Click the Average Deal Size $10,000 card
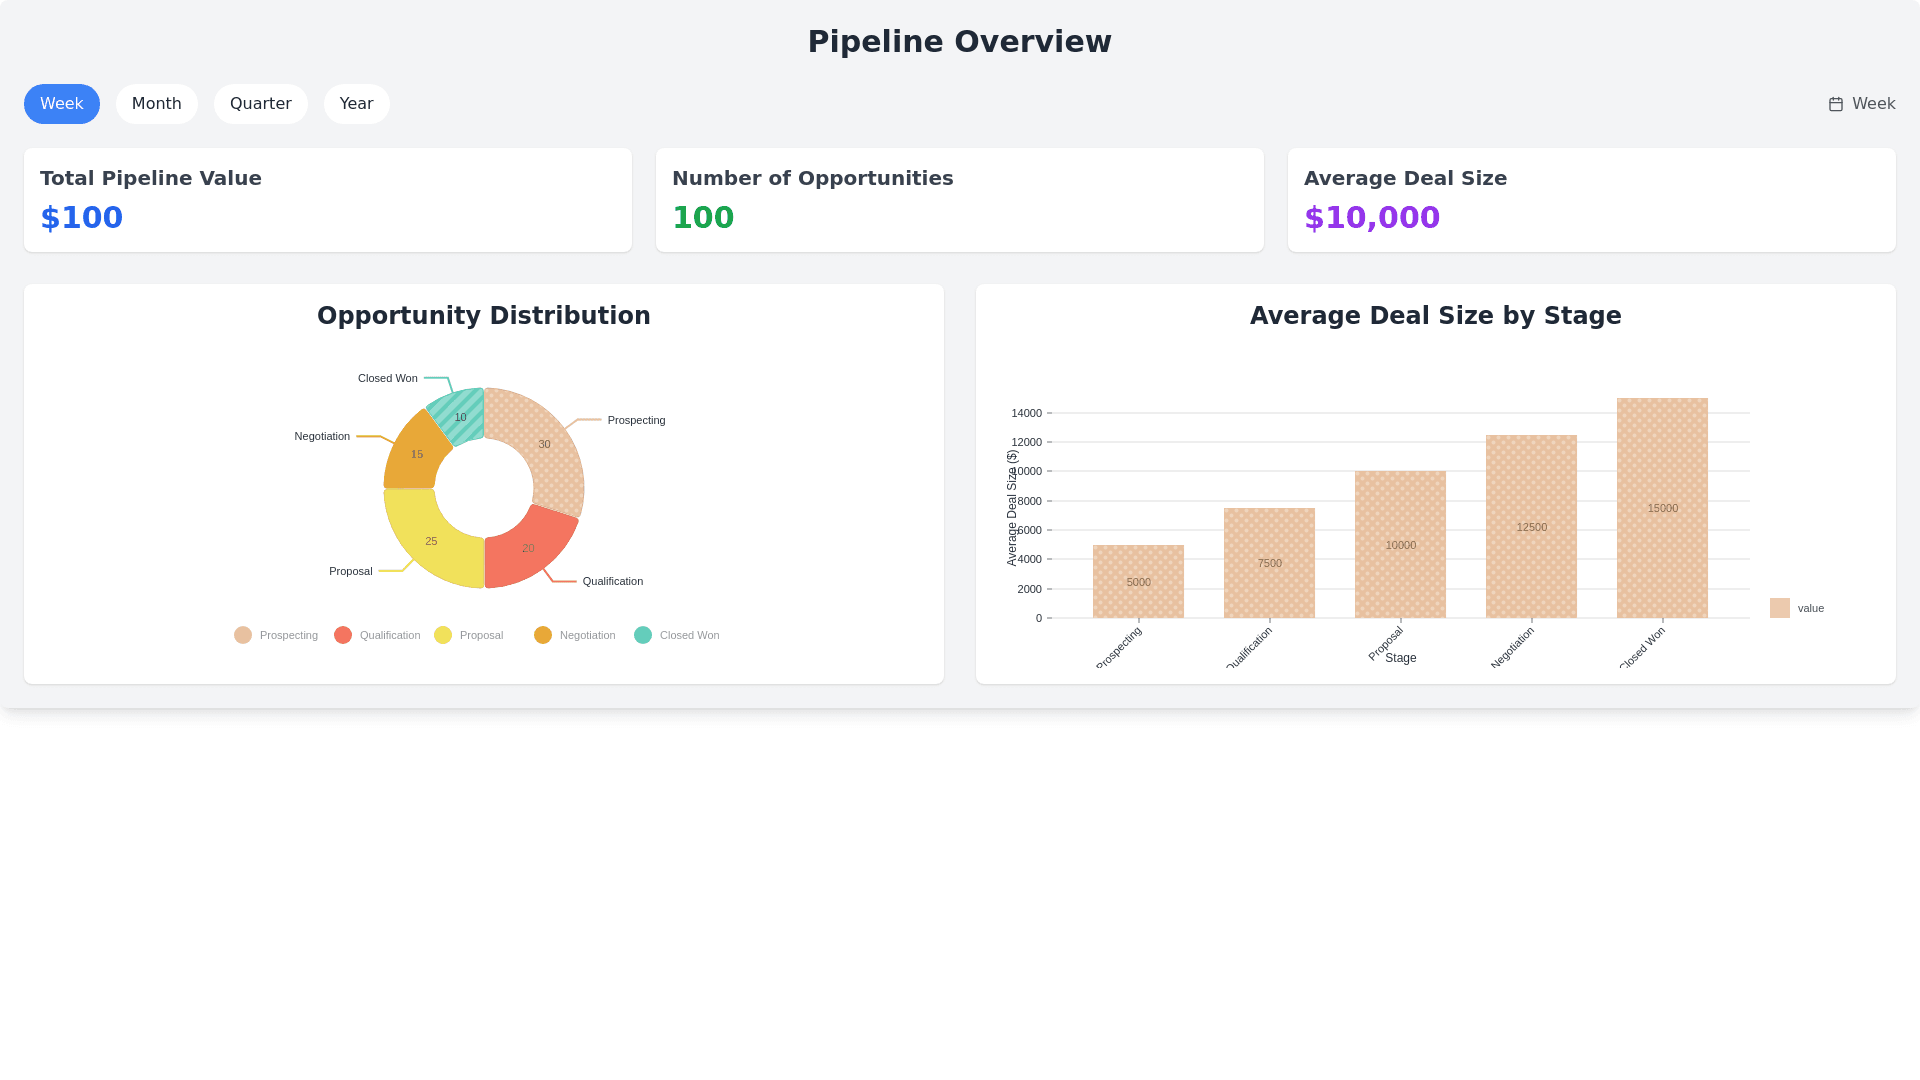 1591,200
